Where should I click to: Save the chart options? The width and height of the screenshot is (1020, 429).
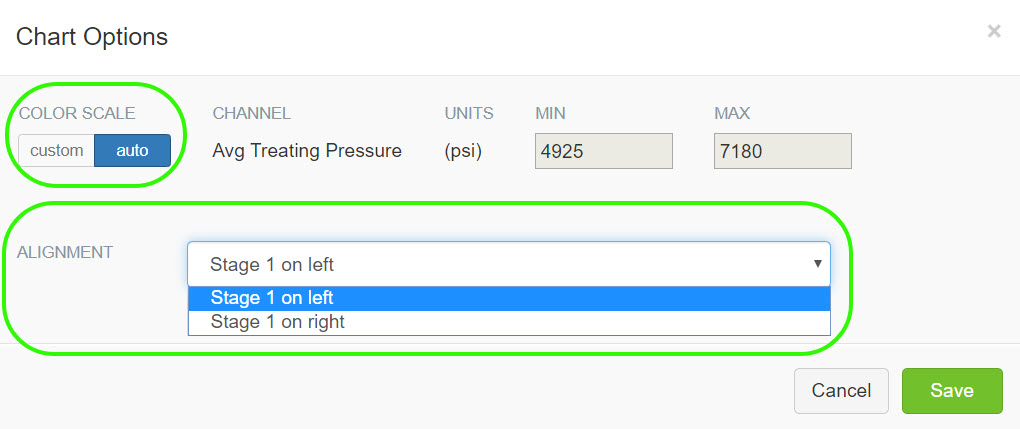tap(951, 390)
